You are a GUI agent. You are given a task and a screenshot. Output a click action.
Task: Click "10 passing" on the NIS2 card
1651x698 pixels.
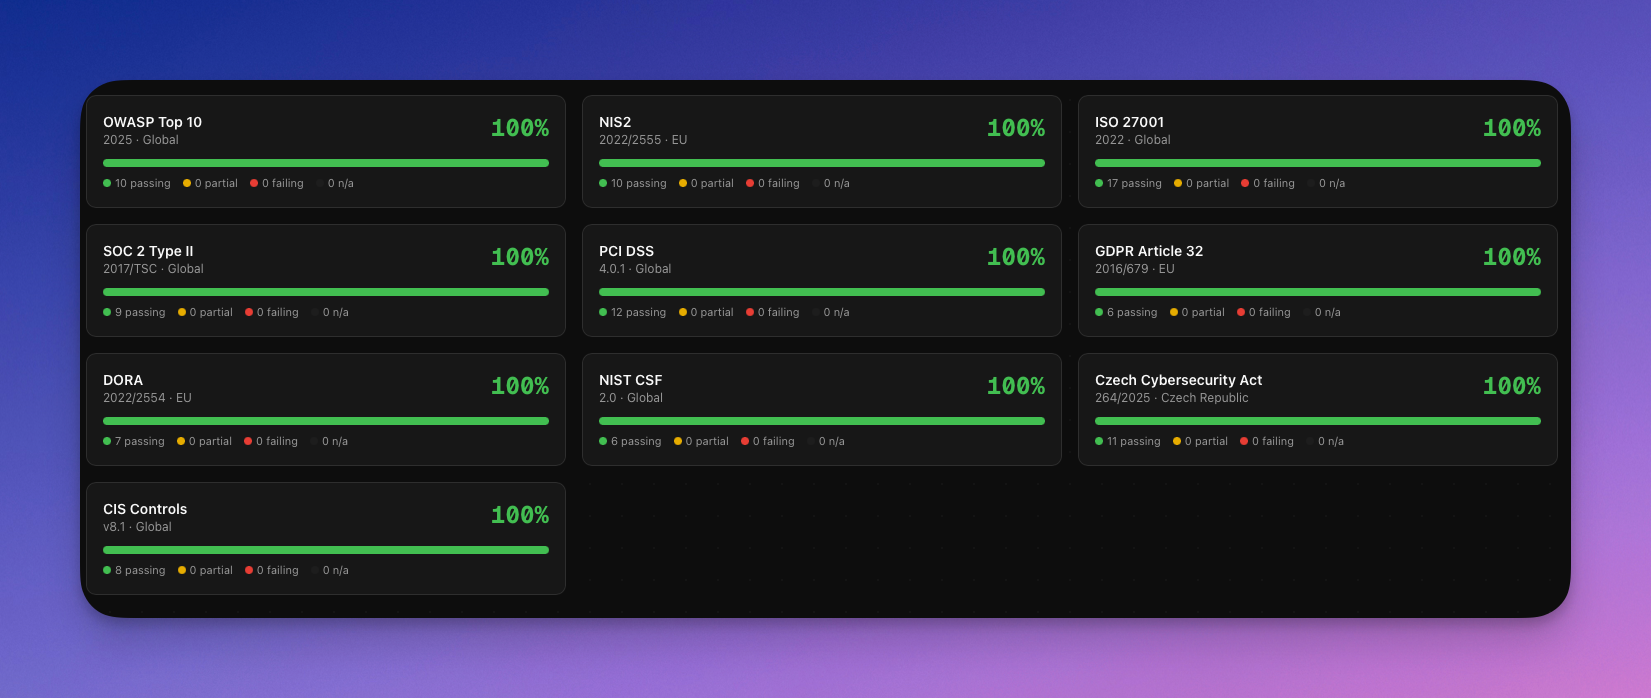click(633, 183)
